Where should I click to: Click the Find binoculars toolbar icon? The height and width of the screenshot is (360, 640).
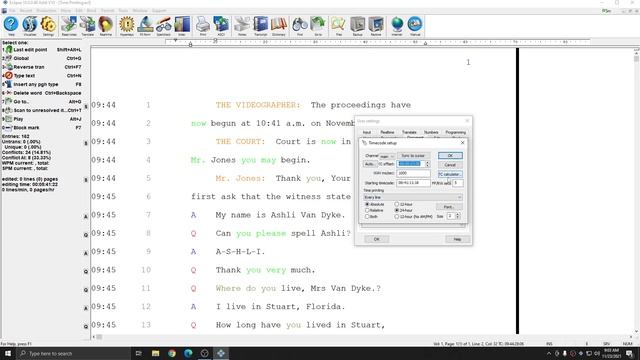[300, 25]
